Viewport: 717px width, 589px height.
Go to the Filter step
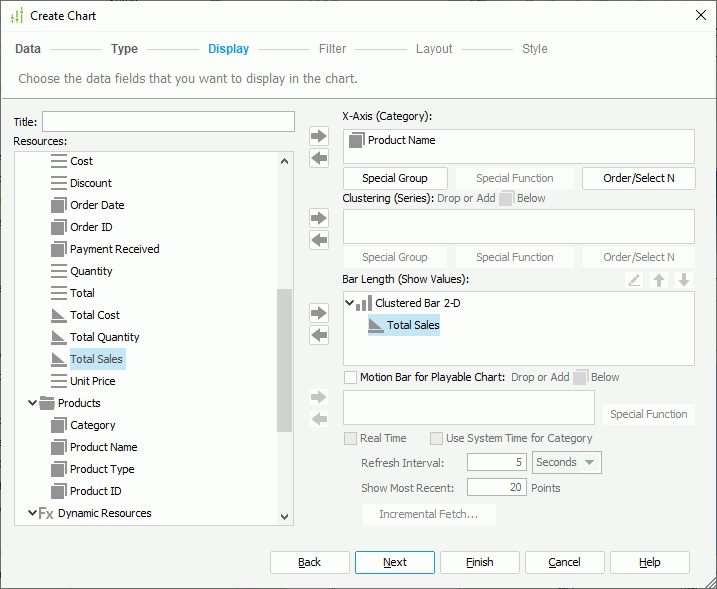[x=332, y=49]
